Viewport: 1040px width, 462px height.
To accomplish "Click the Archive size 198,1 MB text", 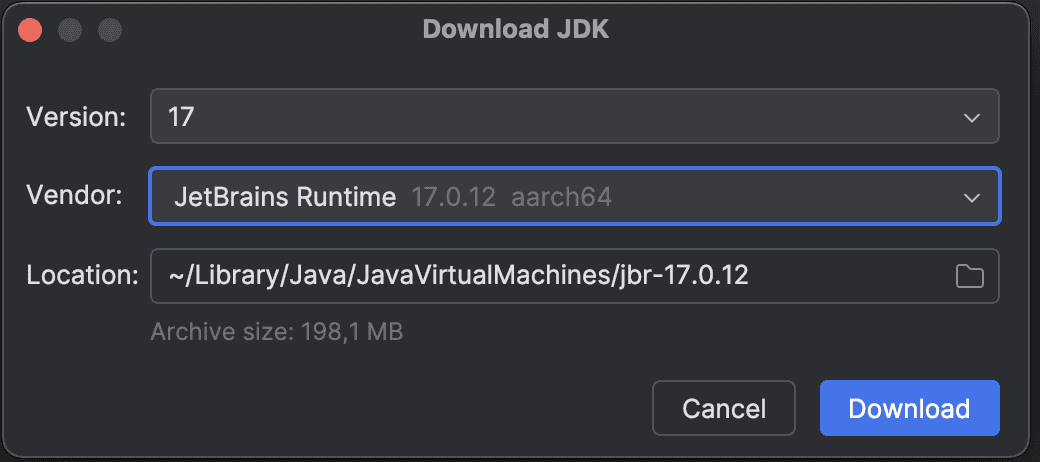I will tap(277, 331).
